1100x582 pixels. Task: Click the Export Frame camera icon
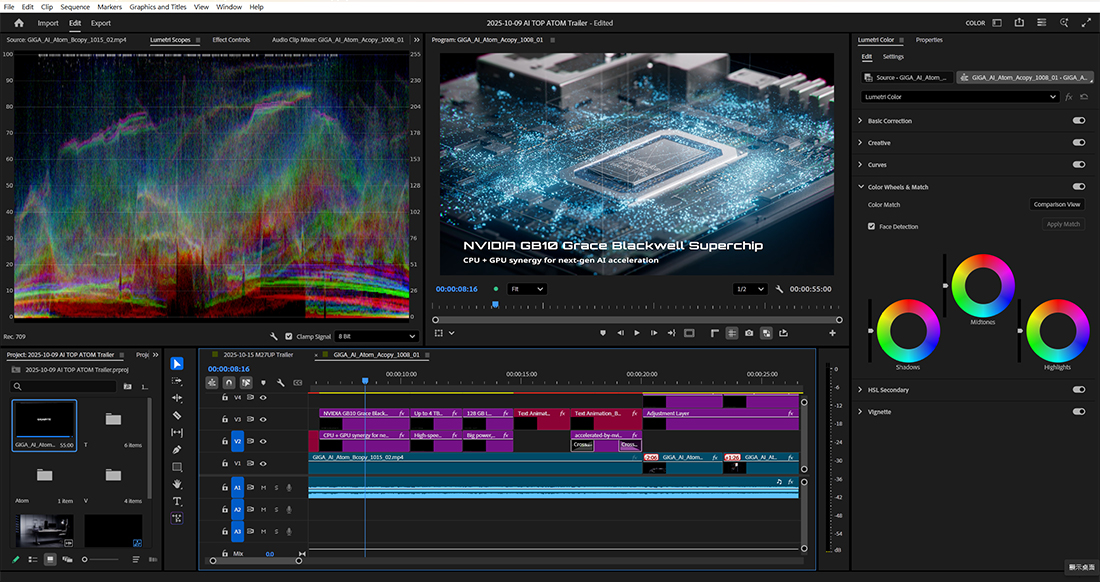pyautogui.click(x=748, y=333)
